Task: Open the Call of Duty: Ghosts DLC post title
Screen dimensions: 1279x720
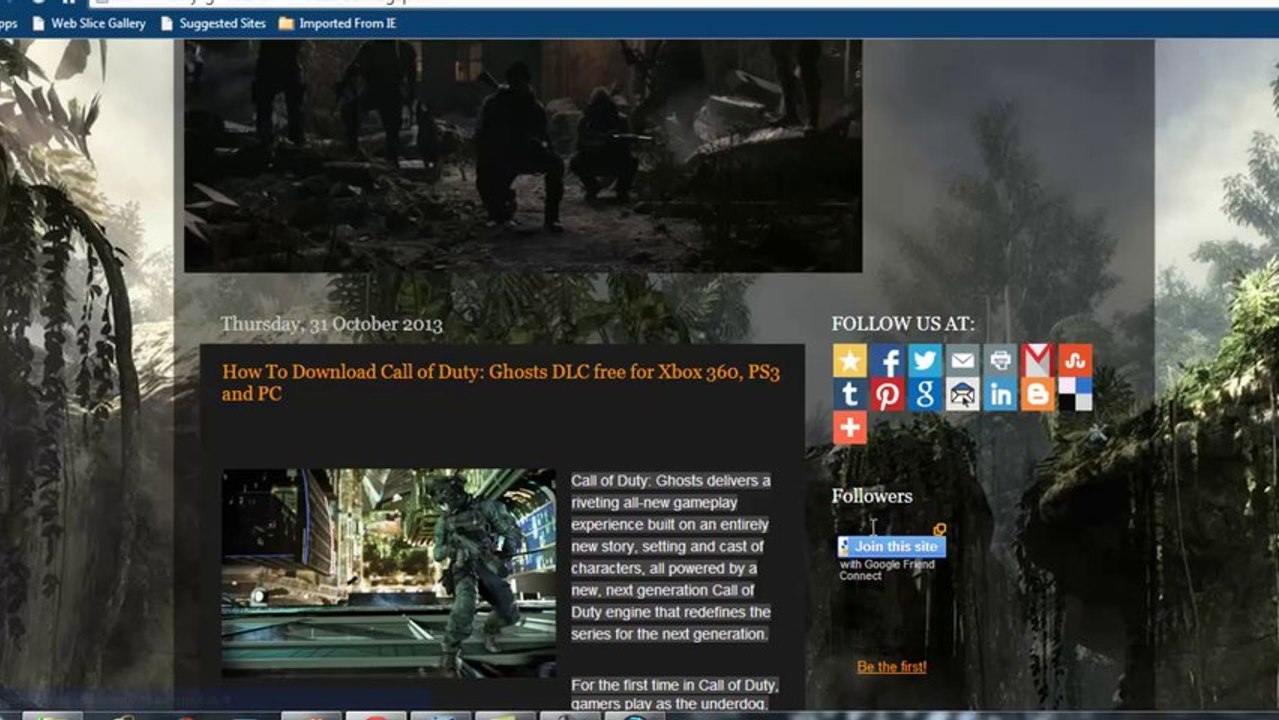Action: click(x=501, y=383)
